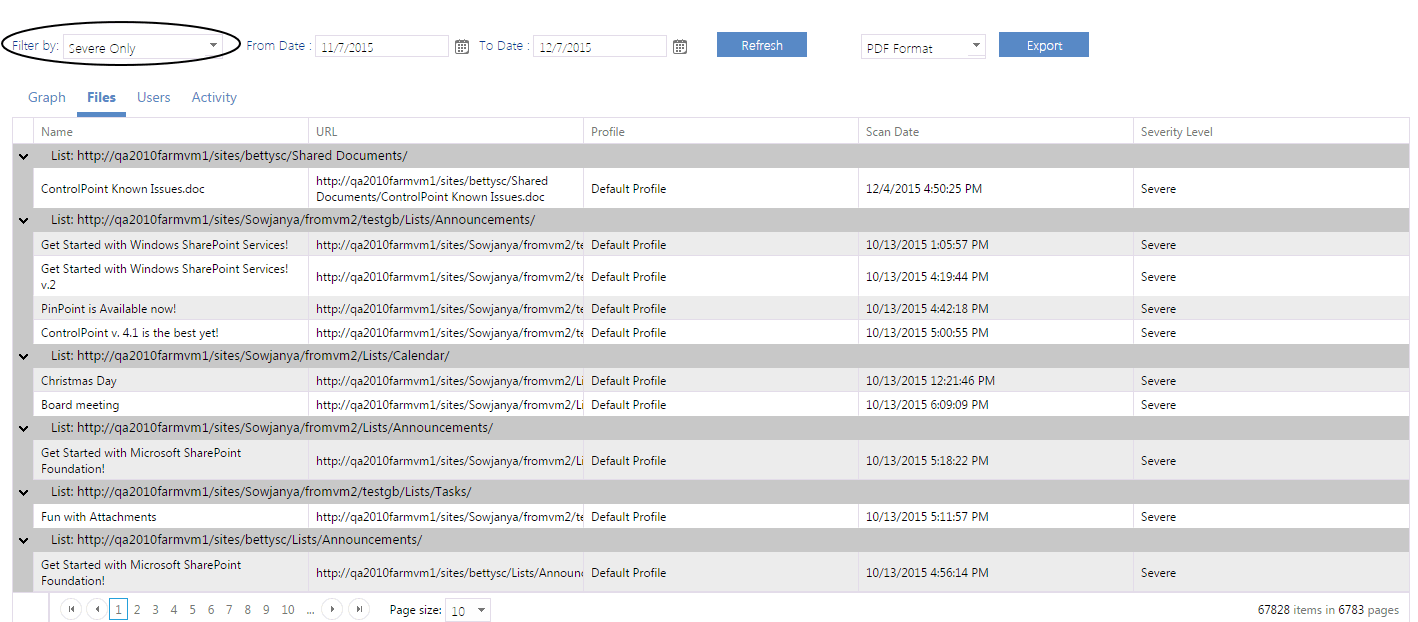Open the To Date calendar picker
Screen dimensions: 1418x622
click(x=679, y=46)
